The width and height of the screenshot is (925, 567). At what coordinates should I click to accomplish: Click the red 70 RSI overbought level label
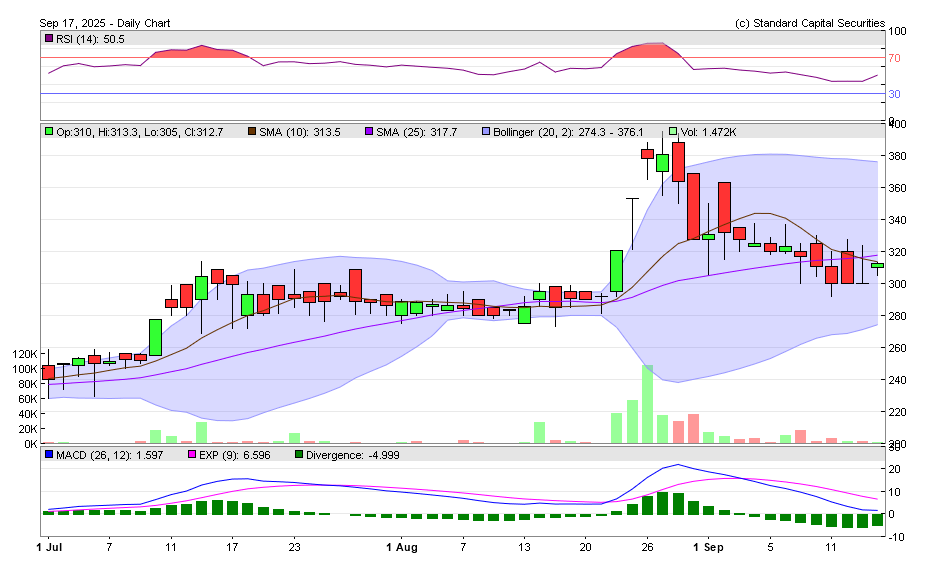click(x=894, y=58)
